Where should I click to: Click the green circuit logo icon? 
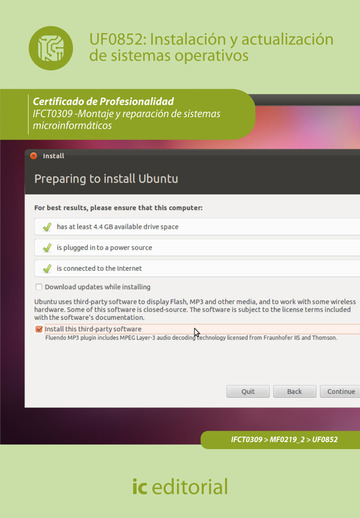51,48
